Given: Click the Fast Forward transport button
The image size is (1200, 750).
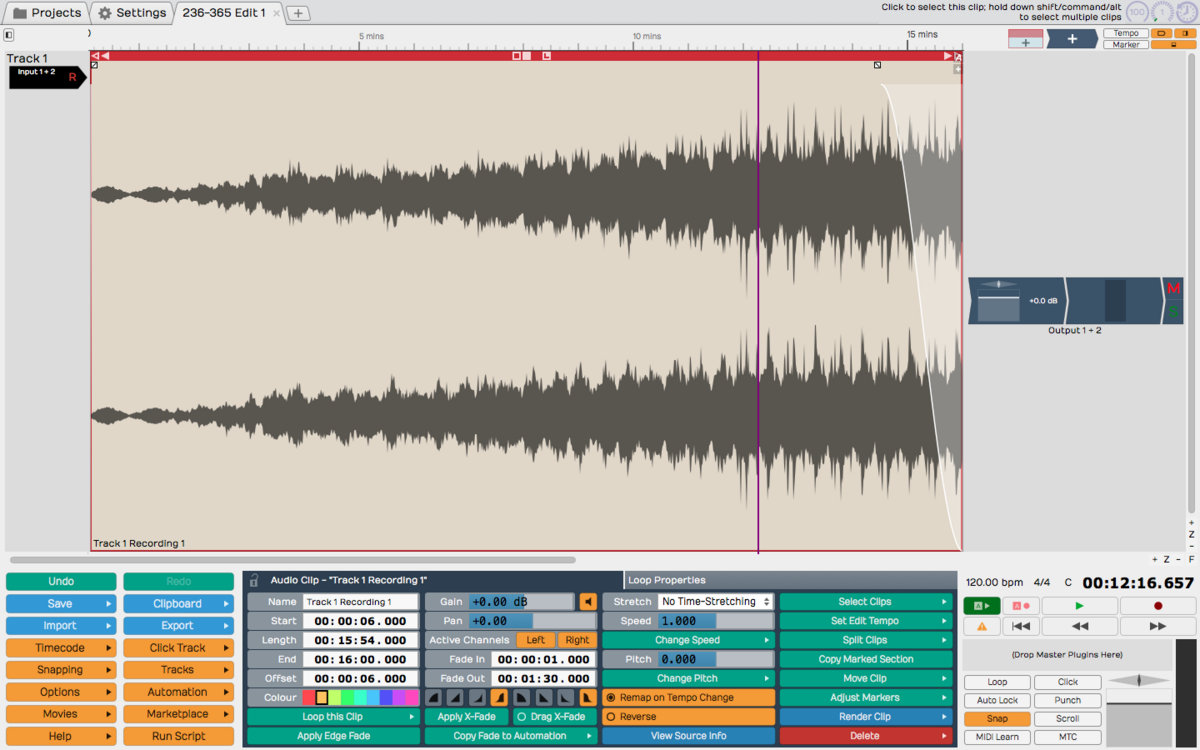Looking at the screenshot, I should pos(1158,626).
